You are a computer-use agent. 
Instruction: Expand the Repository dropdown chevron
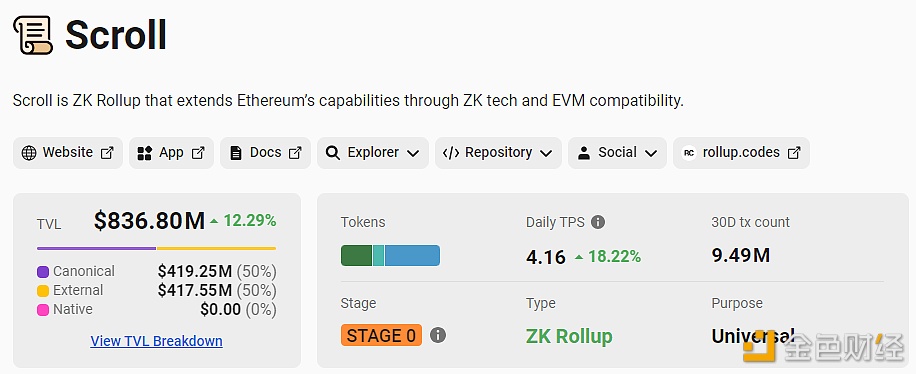(546, 154)
